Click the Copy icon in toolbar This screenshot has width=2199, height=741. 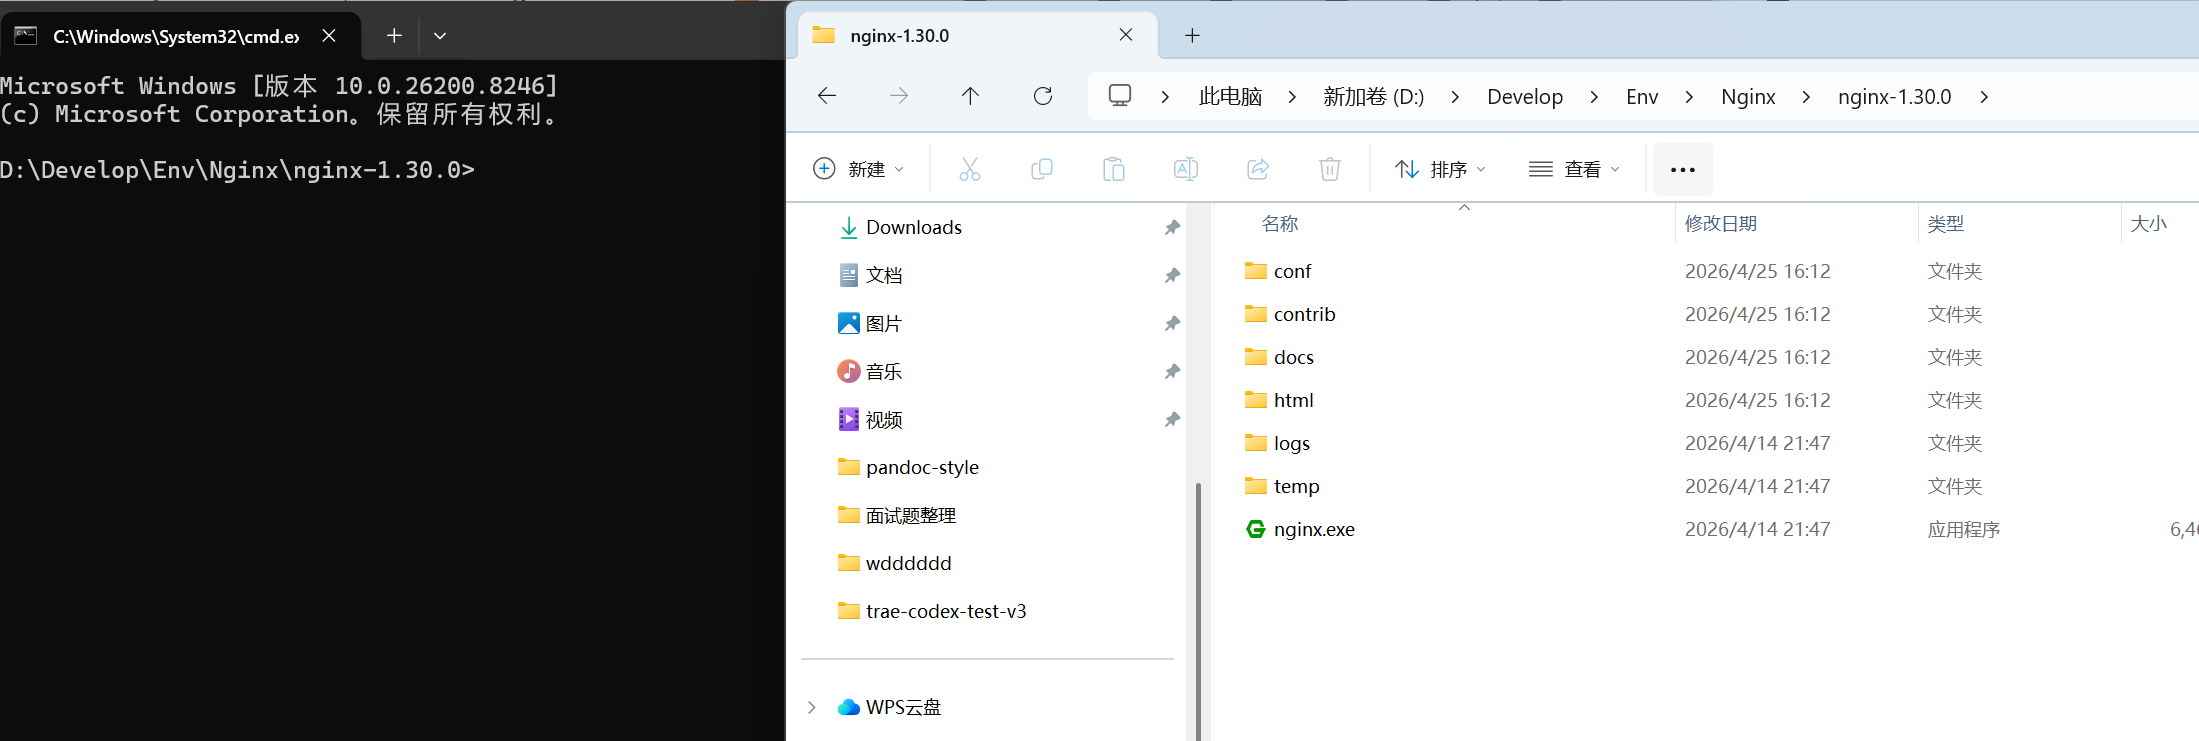pyautogui.click(x=1042, y=169)
